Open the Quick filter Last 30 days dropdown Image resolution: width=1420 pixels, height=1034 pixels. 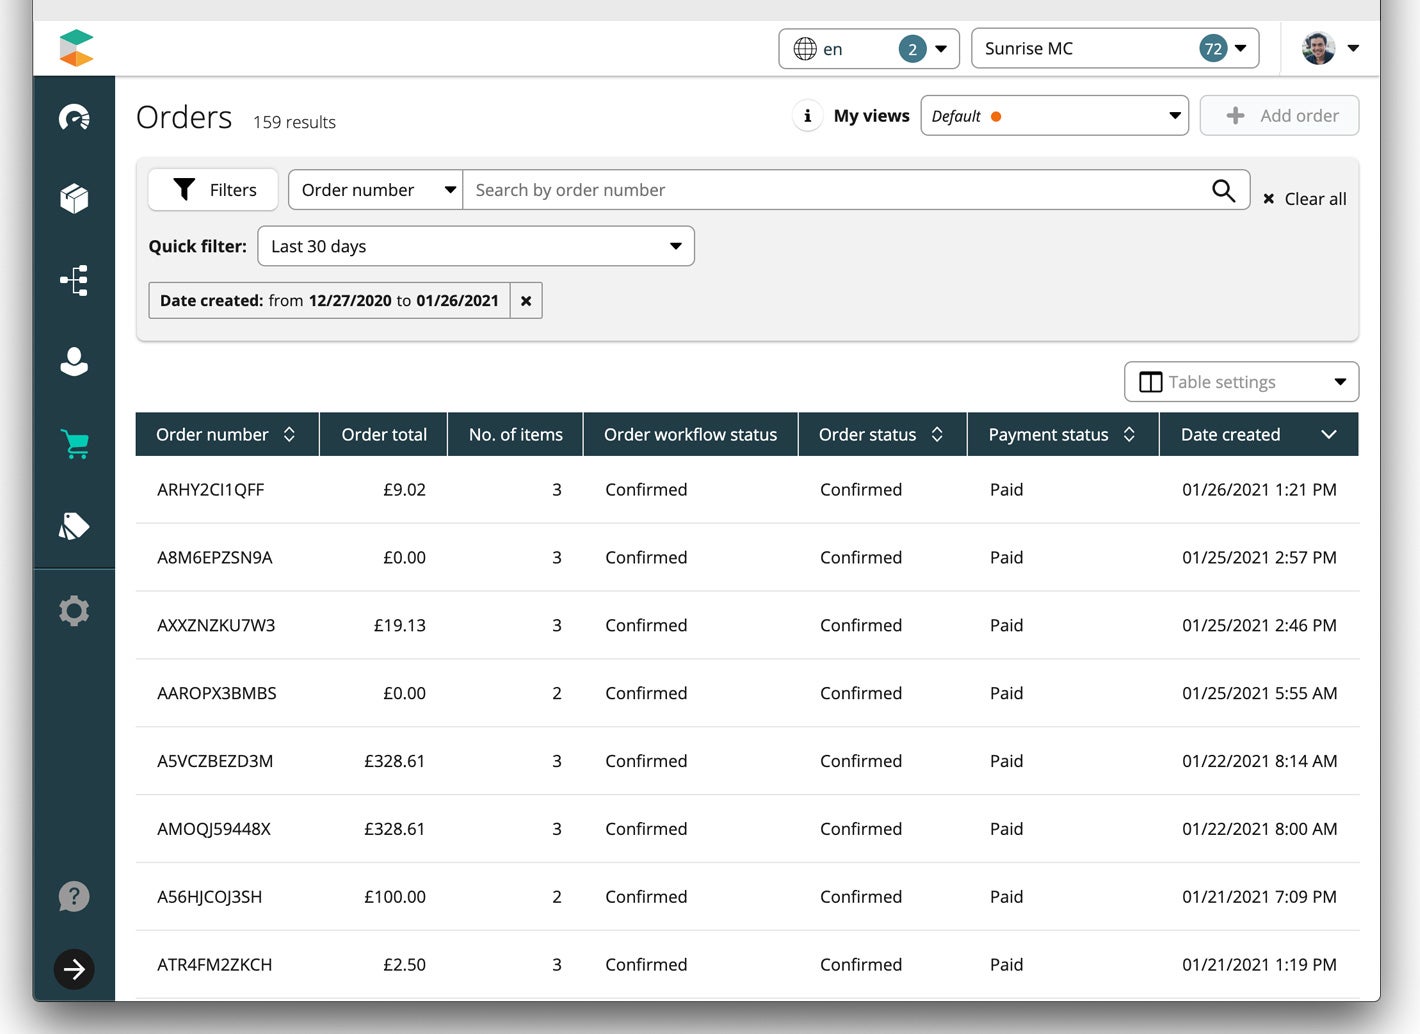[476, 246]
